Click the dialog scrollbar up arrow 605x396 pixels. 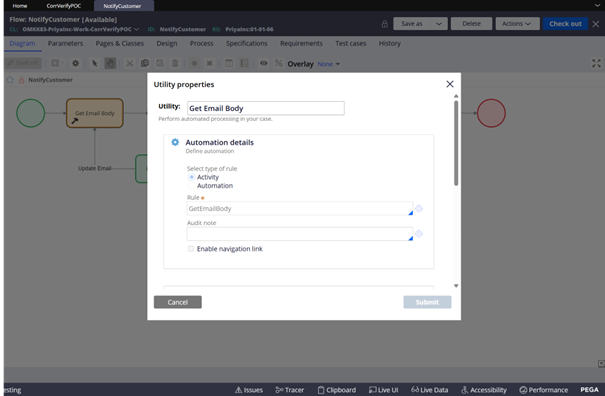[456, 96]
